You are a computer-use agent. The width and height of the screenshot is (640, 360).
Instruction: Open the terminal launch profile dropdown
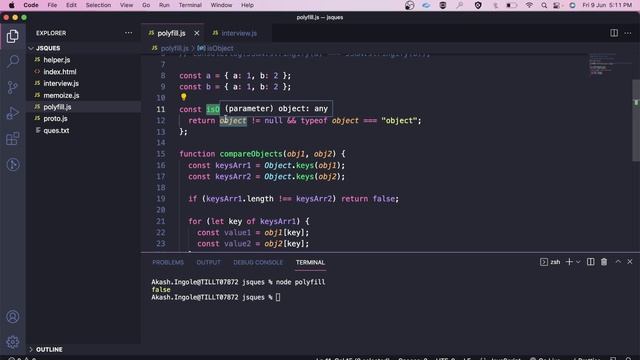(578, 262)
